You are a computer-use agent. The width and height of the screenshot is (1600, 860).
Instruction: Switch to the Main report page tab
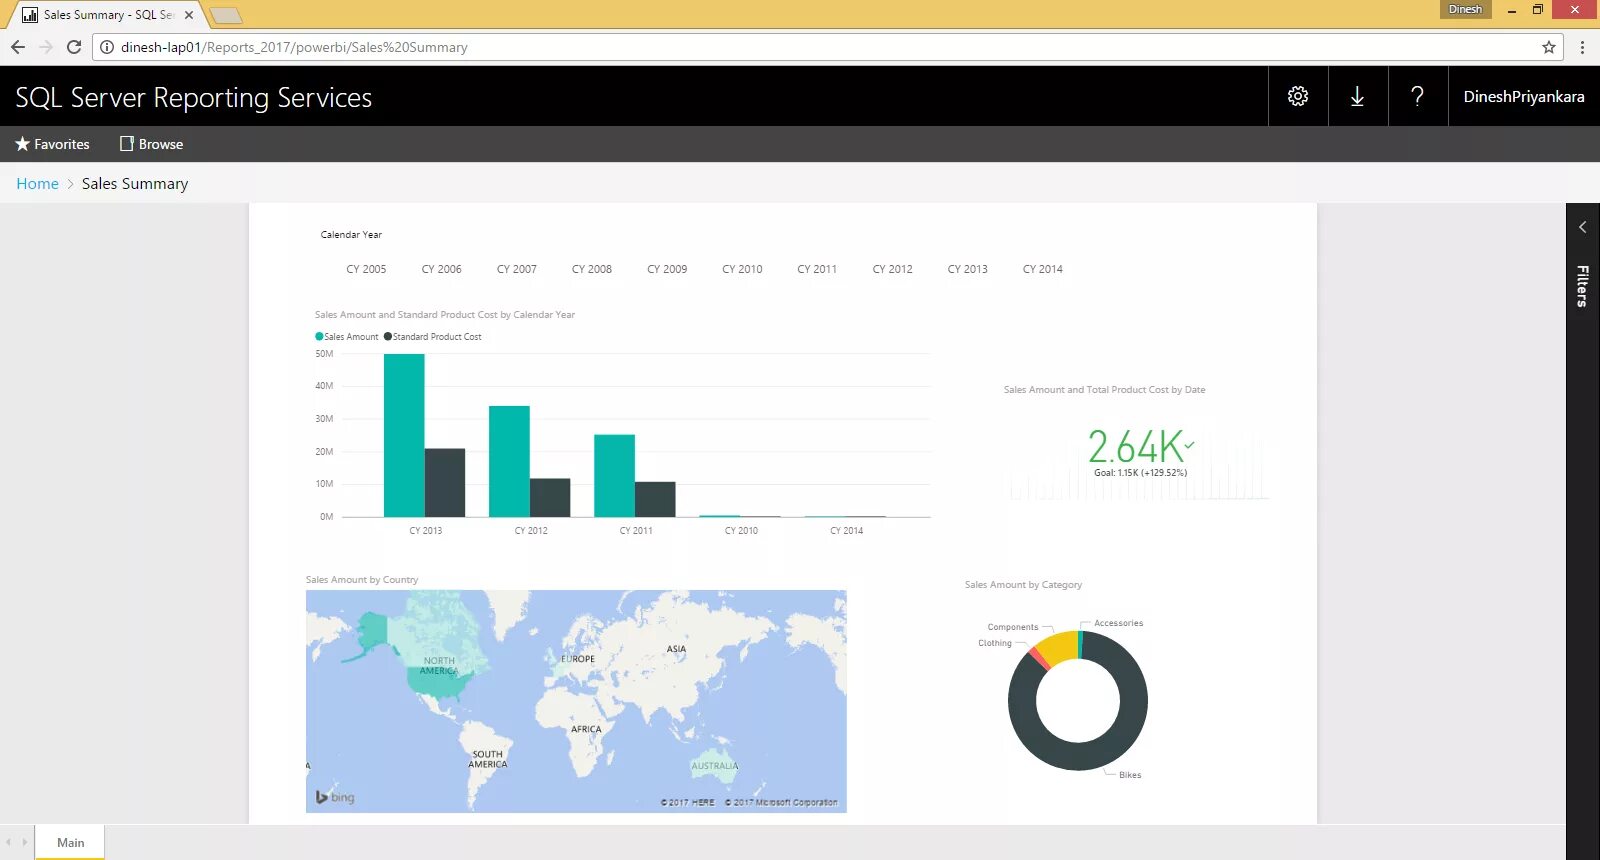70,842
